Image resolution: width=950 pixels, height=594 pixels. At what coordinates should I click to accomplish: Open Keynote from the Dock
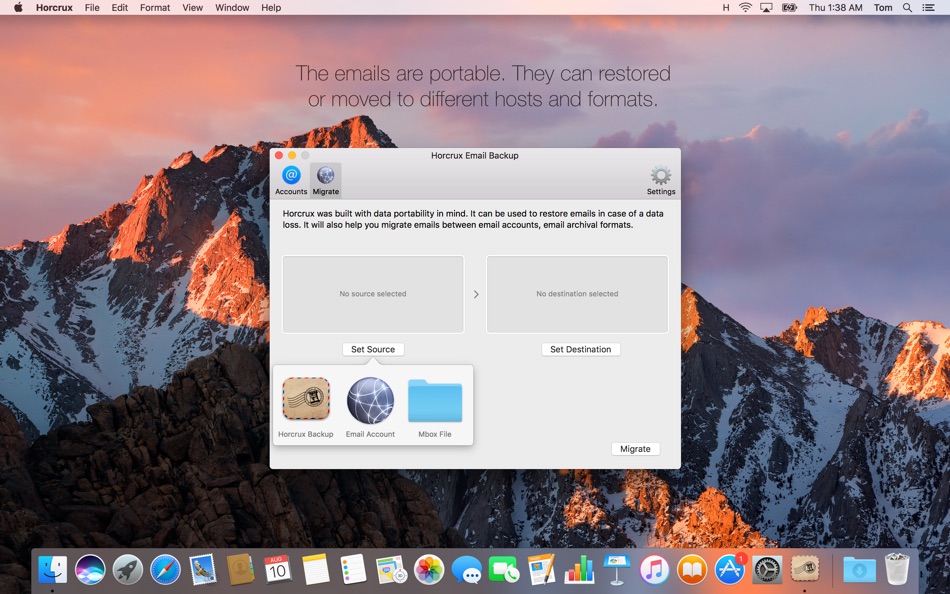pos(617,570)
